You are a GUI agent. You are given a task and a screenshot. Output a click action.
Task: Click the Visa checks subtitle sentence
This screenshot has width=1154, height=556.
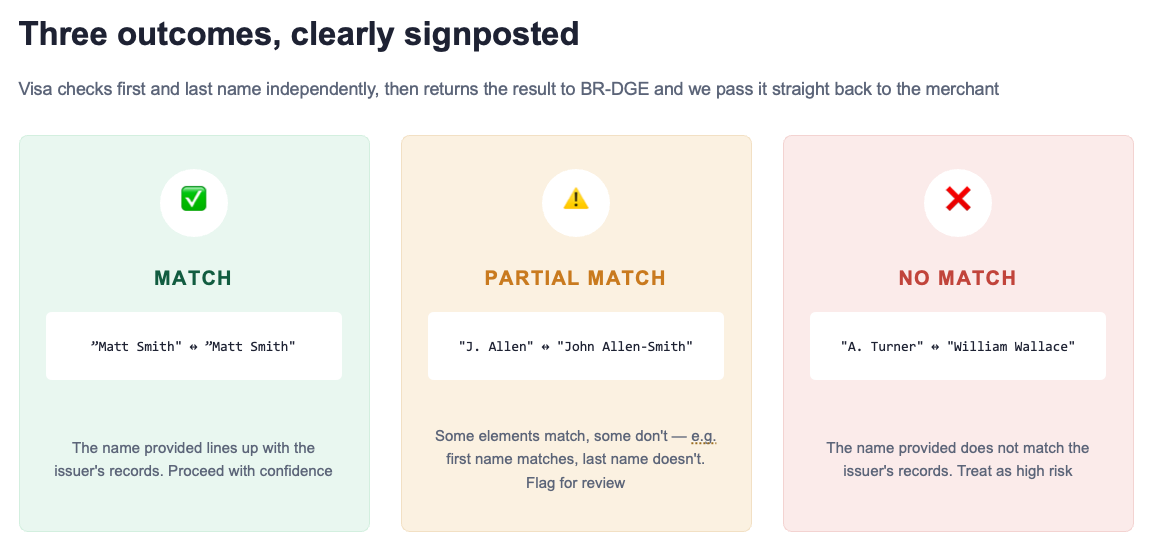coord(509,90)
